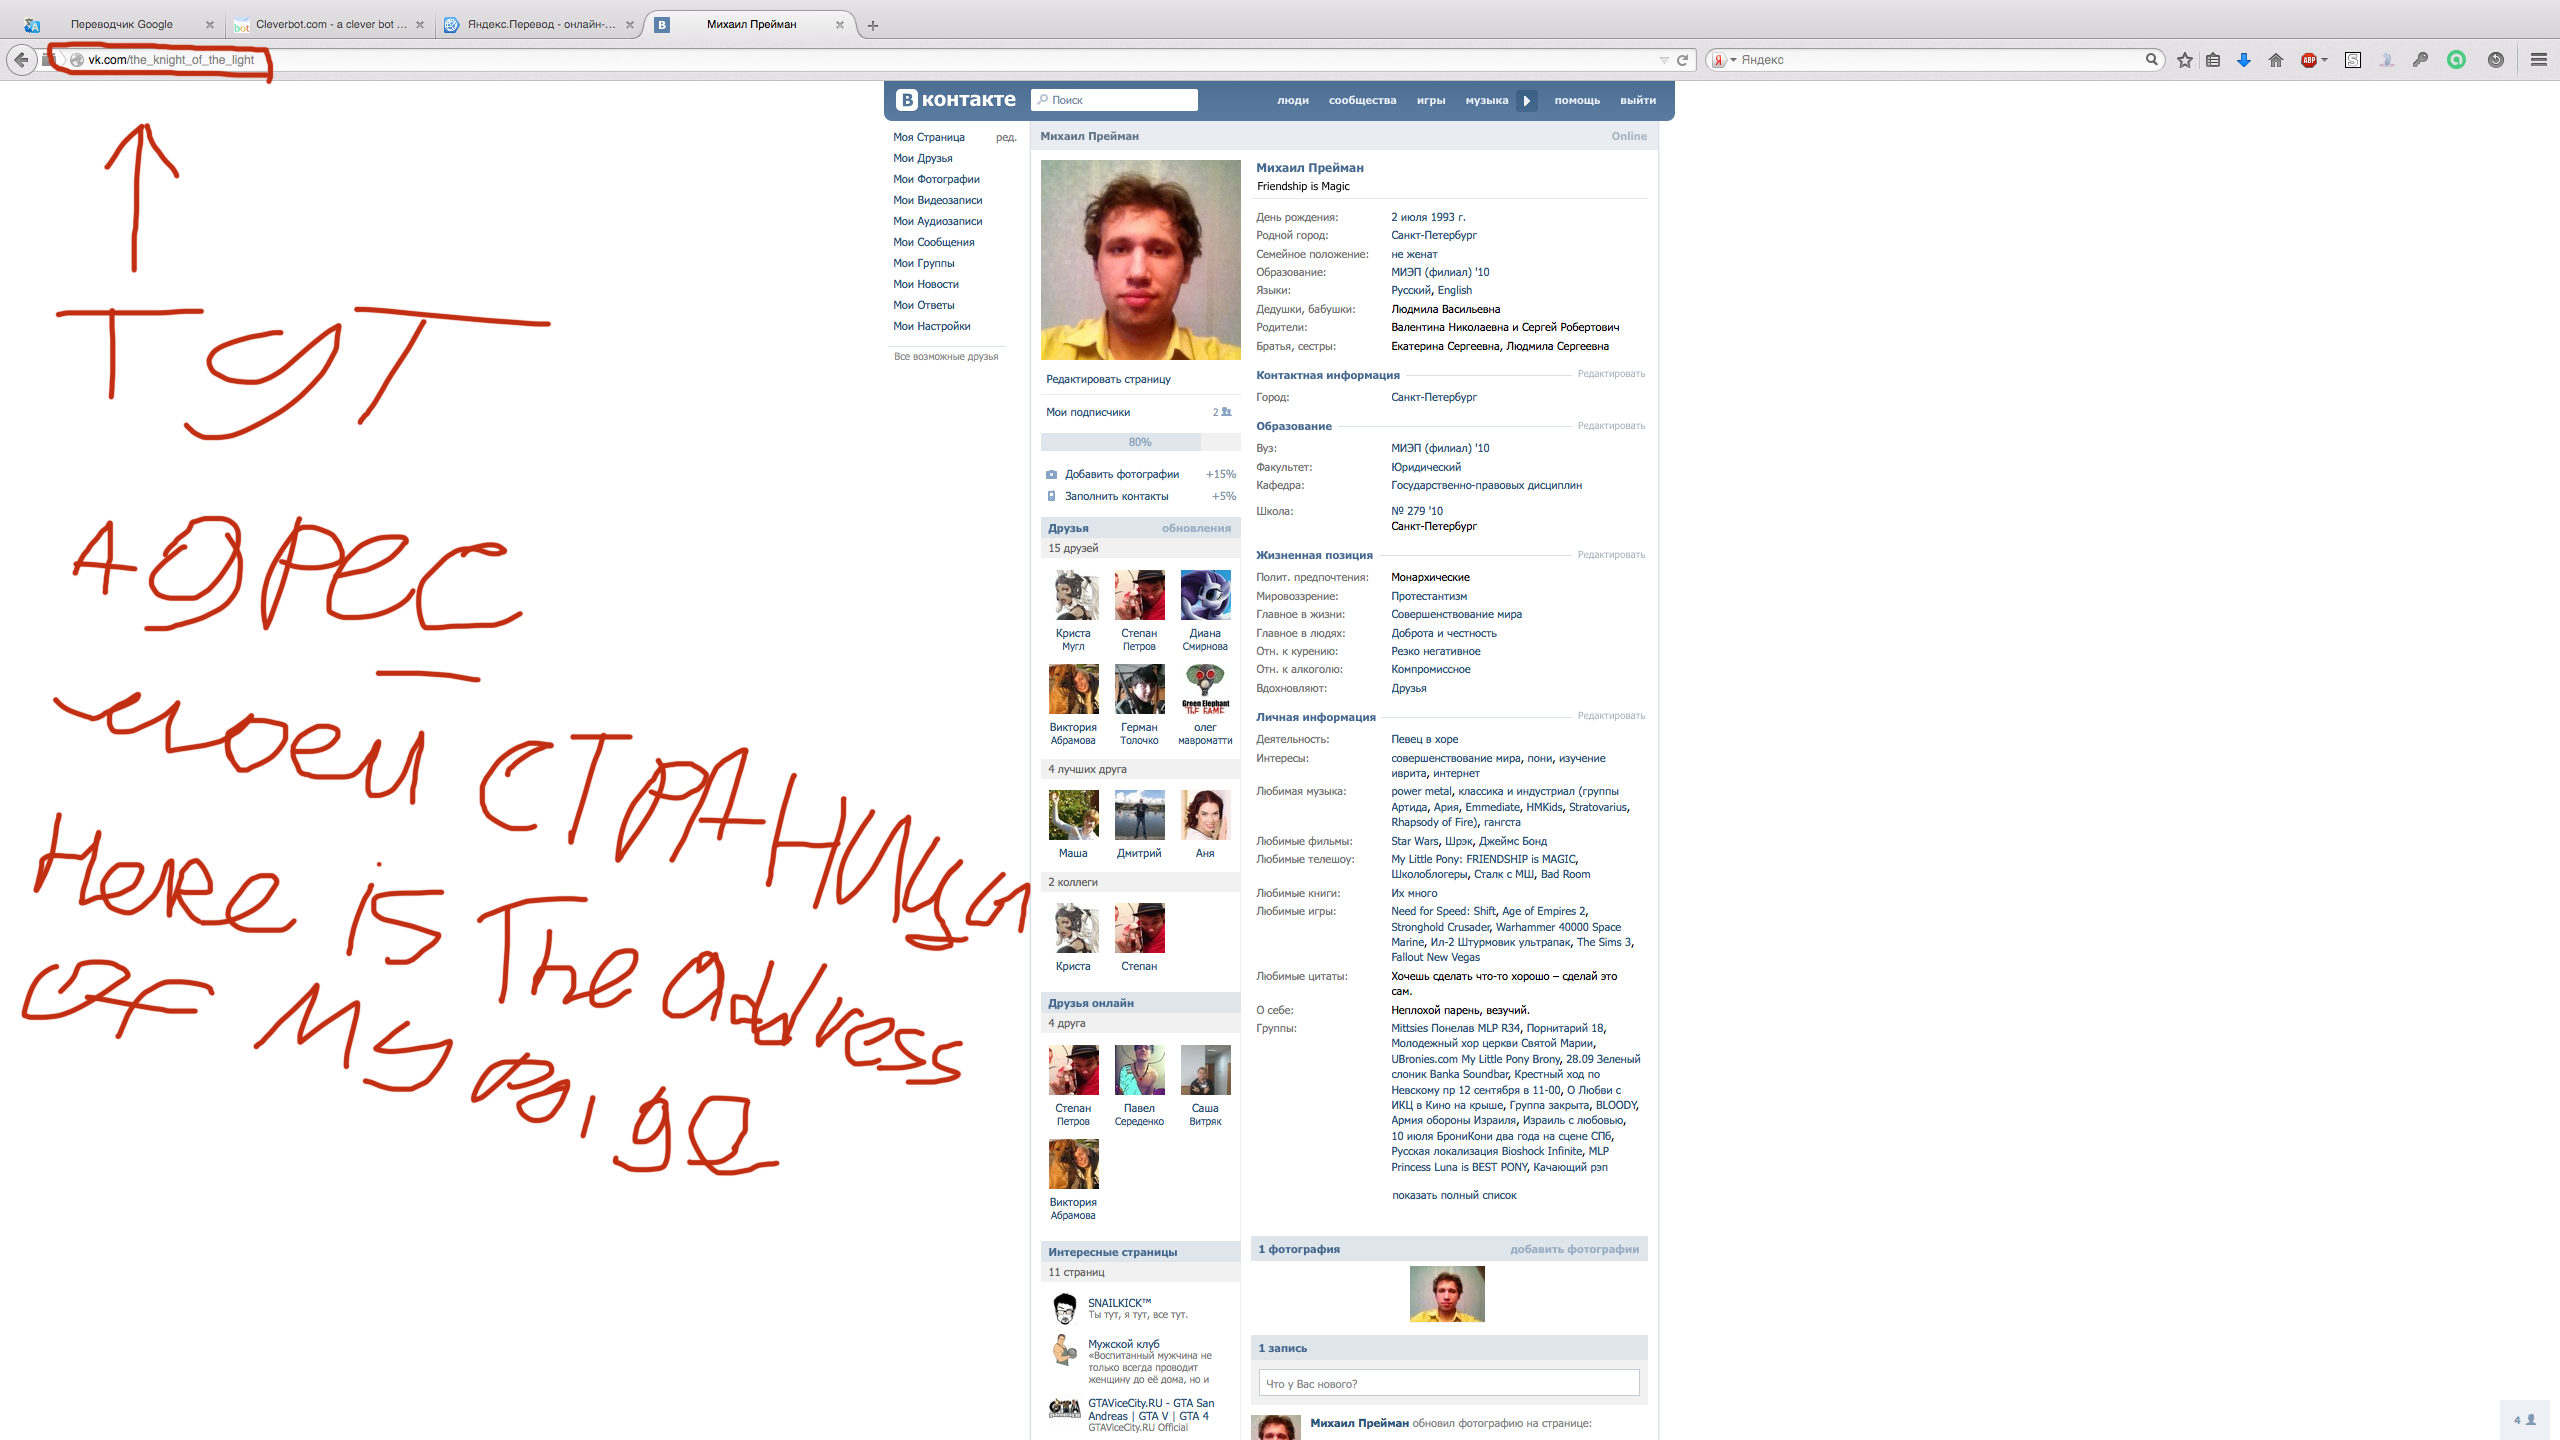Click the Adblock Plus ABP icon
The width and height of the screenshot is (2560, 1440).
[2308, 60]
